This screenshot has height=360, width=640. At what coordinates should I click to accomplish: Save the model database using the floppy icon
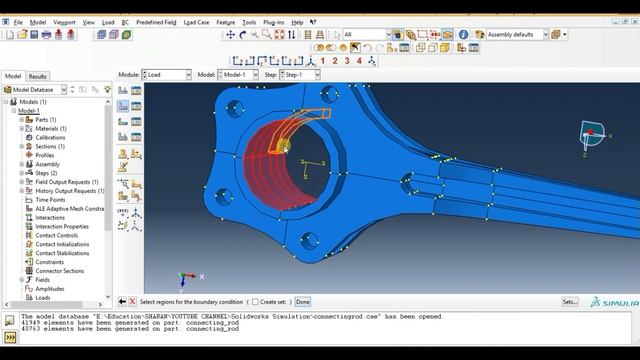[x=34, y=35]
